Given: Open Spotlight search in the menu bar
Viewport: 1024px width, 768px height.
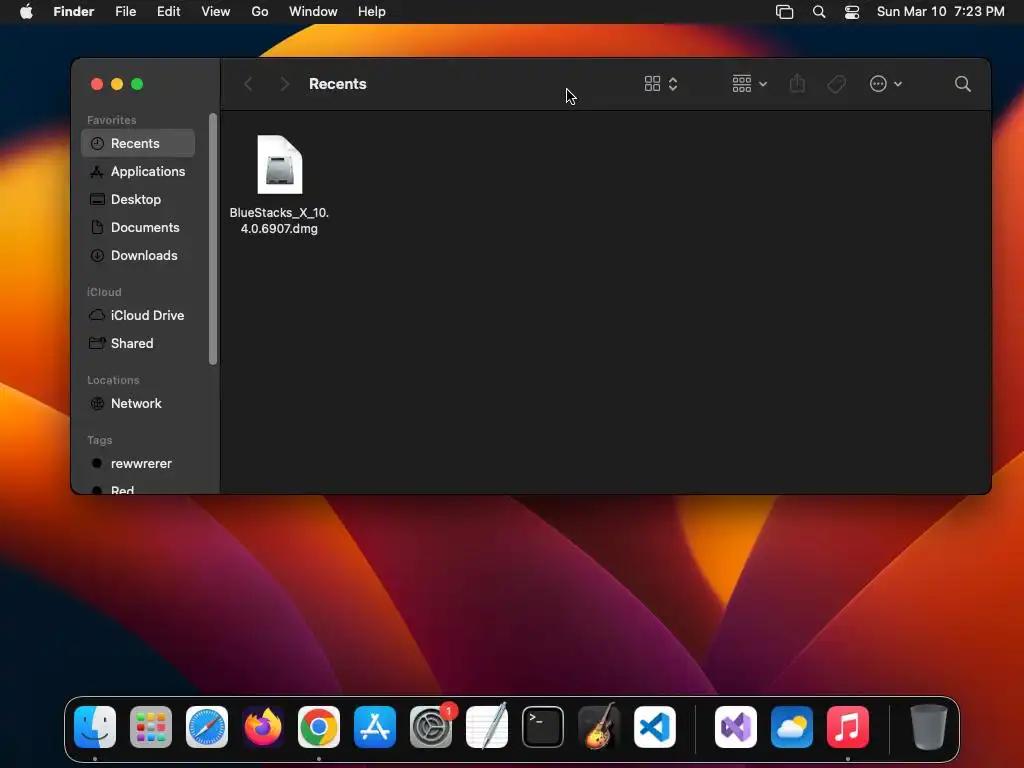Looking at the screenshot, I should 819,12.
